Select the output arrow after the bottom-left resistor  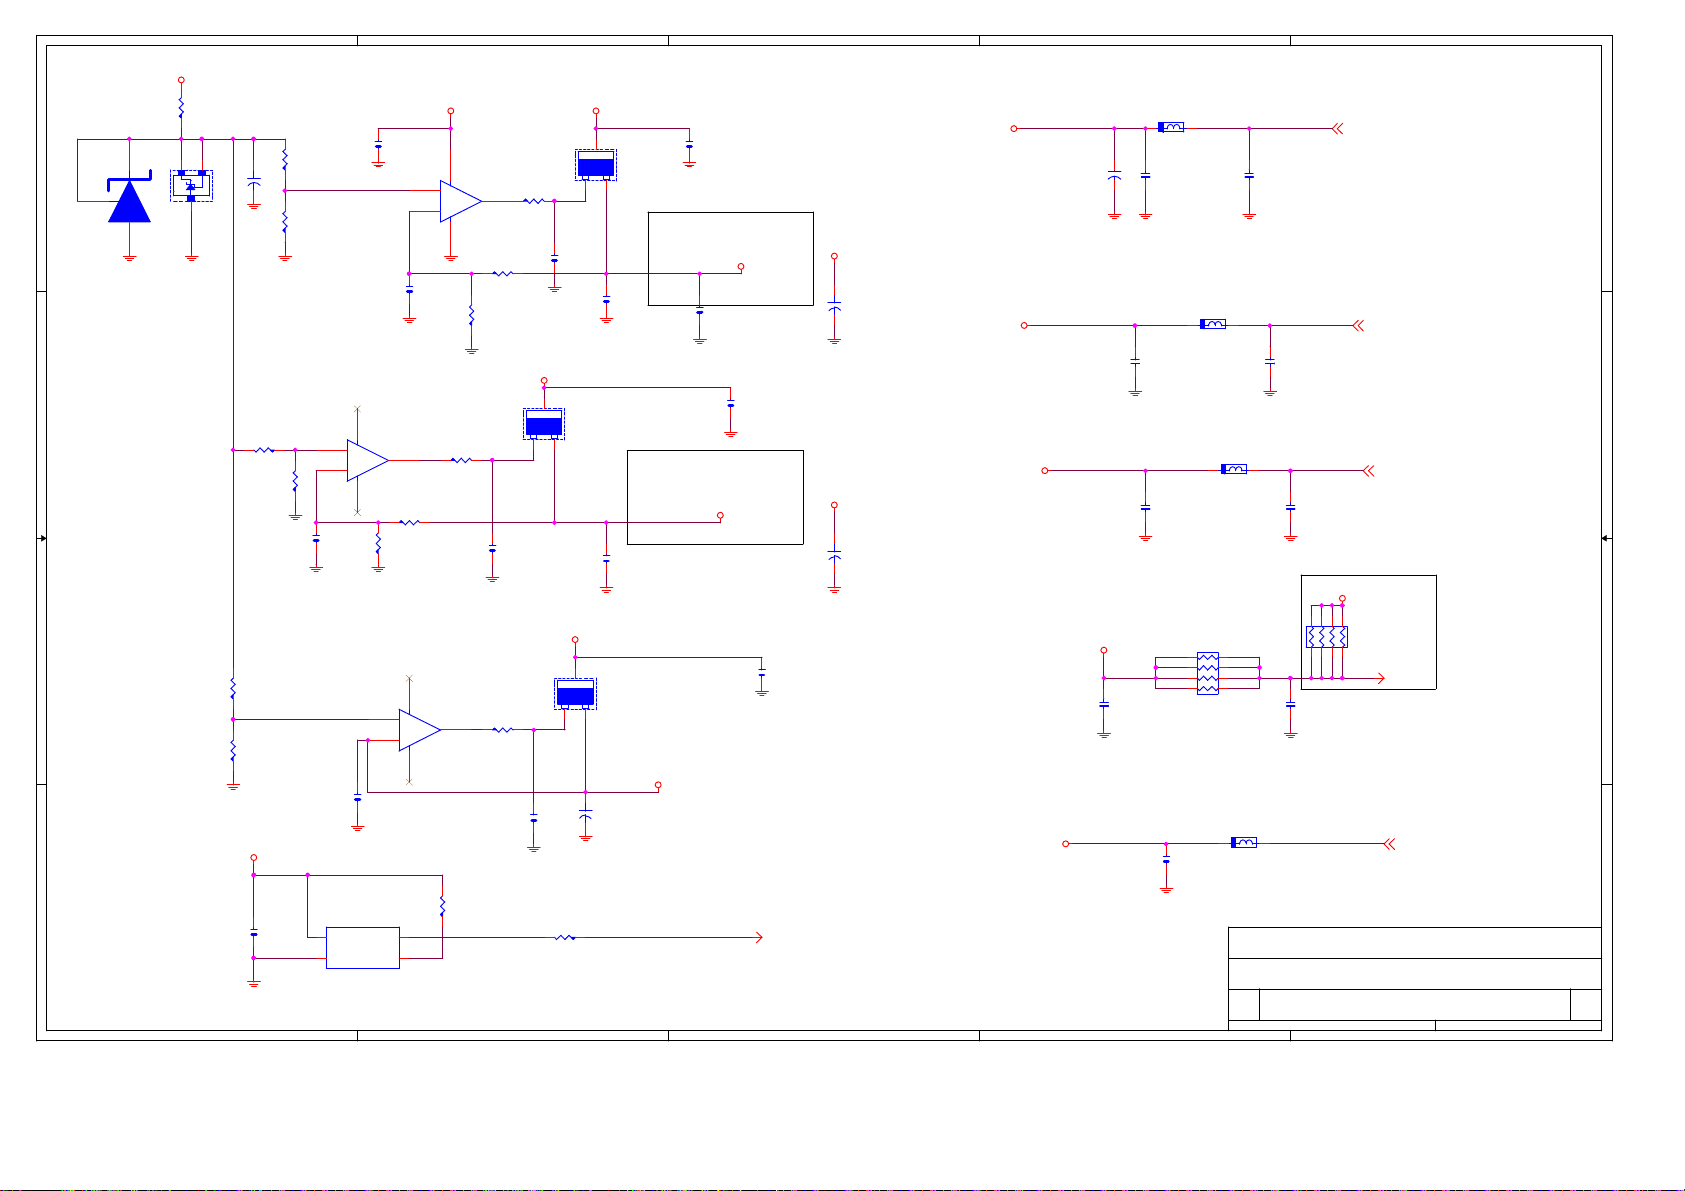point(759,937)
